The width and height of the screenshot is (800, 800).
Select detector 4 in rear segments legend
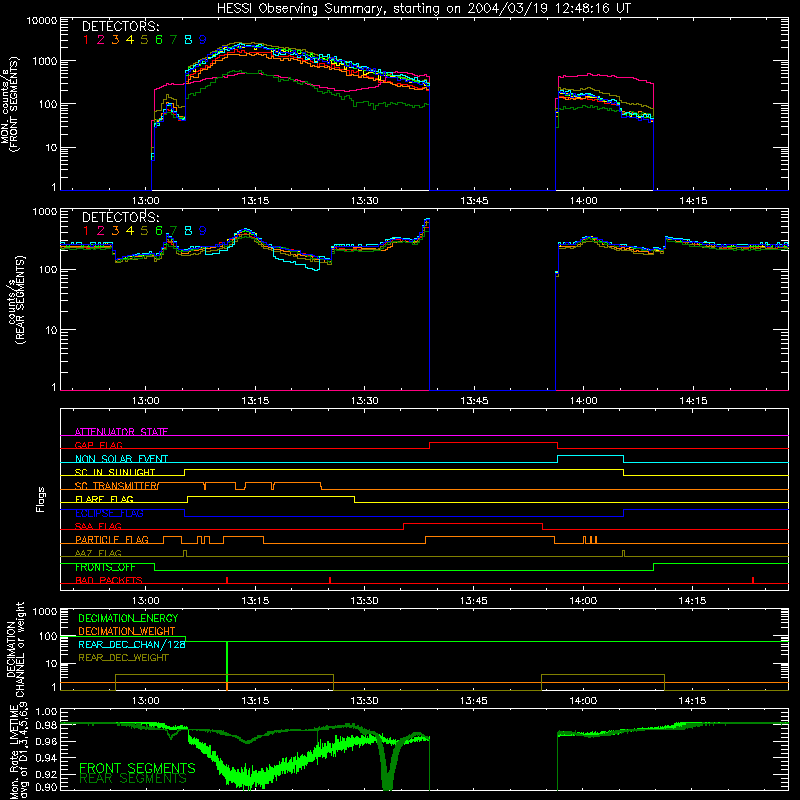[130, 231]
